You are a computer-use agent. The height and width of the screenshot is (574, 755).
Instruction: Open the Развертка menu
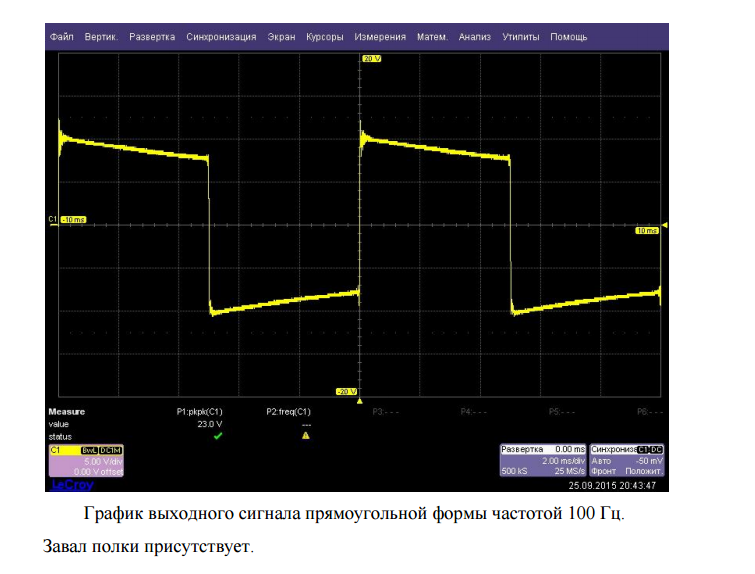pyautogui.click(x=152, y=37)
